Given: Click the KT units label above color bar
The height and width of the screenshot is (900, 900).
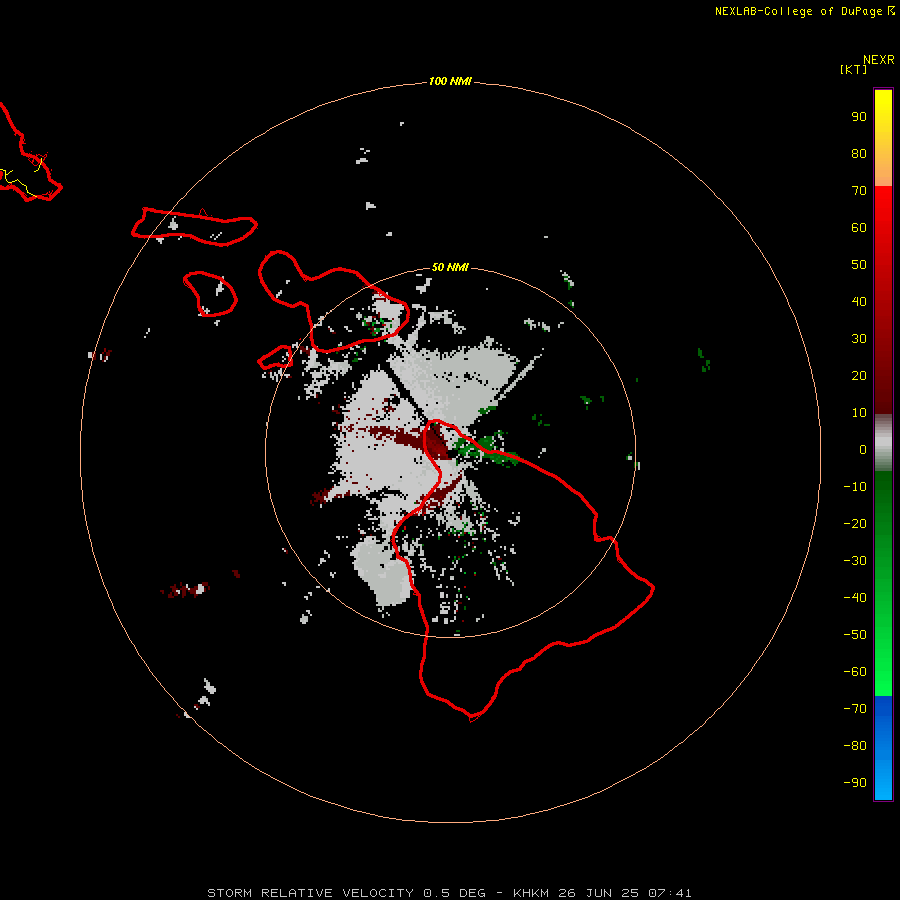Looking at the screenshot, I should (853, 69).
